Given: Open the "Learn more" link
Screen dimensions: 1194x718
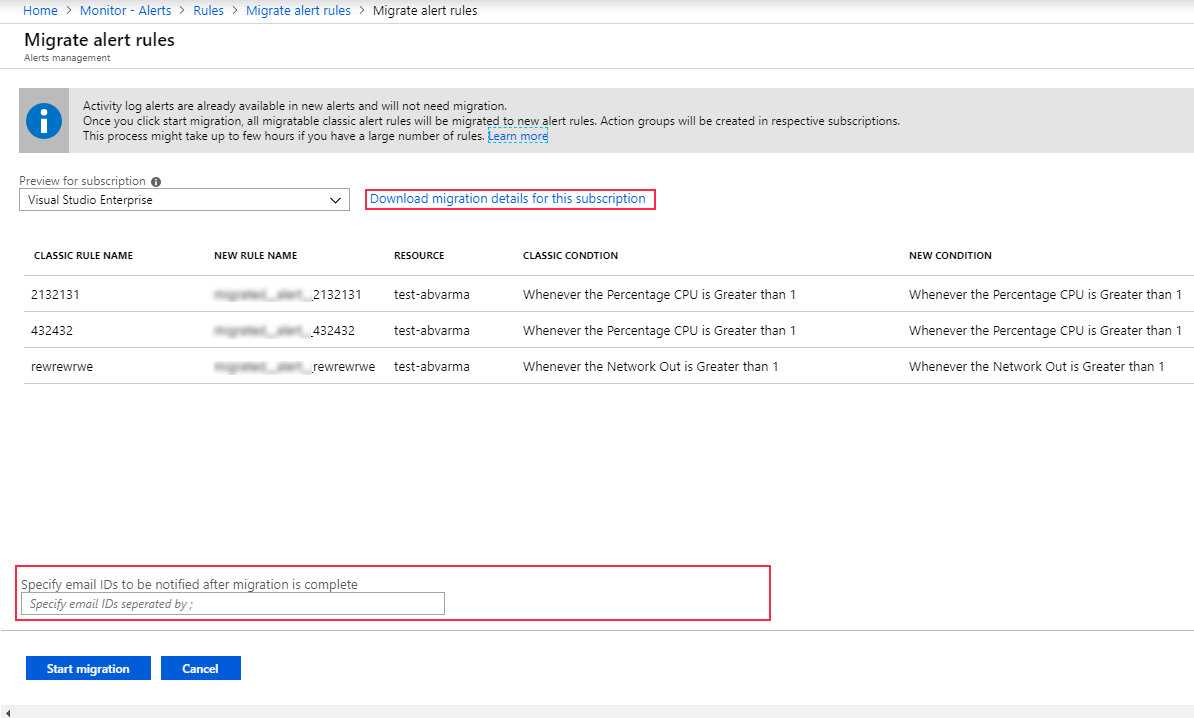Looking at the screenshot, I should (517, 136).
